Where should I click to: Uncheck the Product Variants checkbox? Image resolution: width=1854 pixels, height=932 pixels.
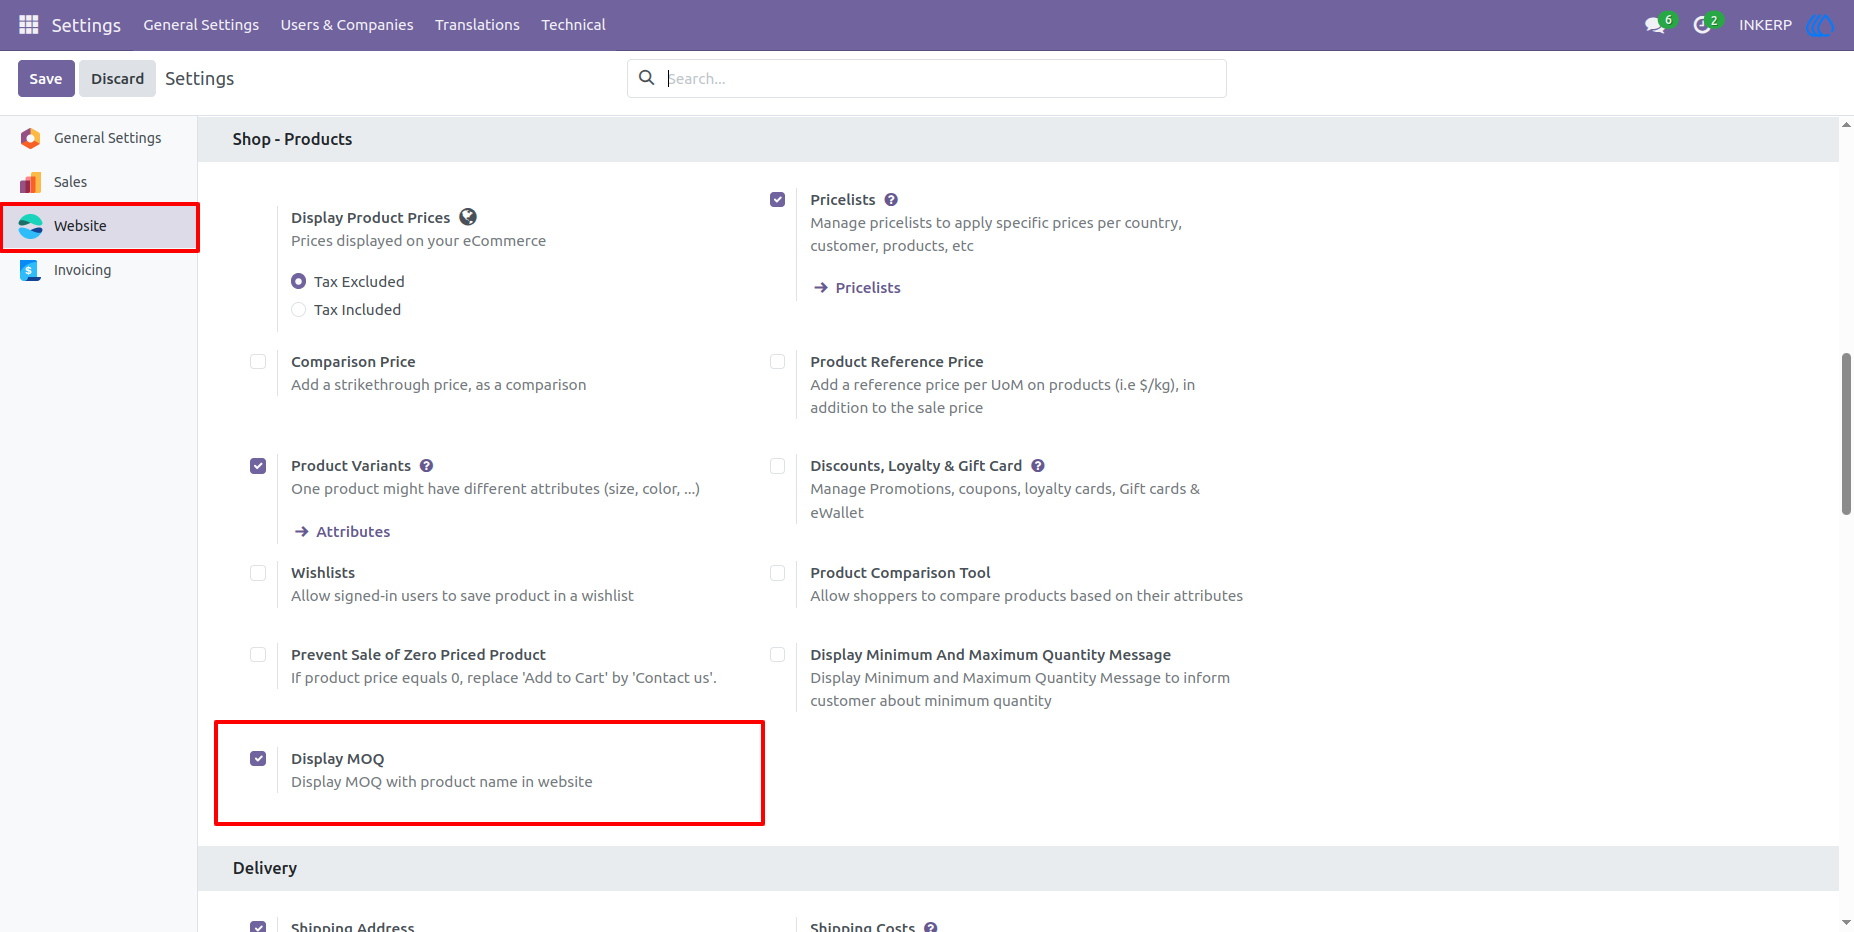(x=258, y=466)
